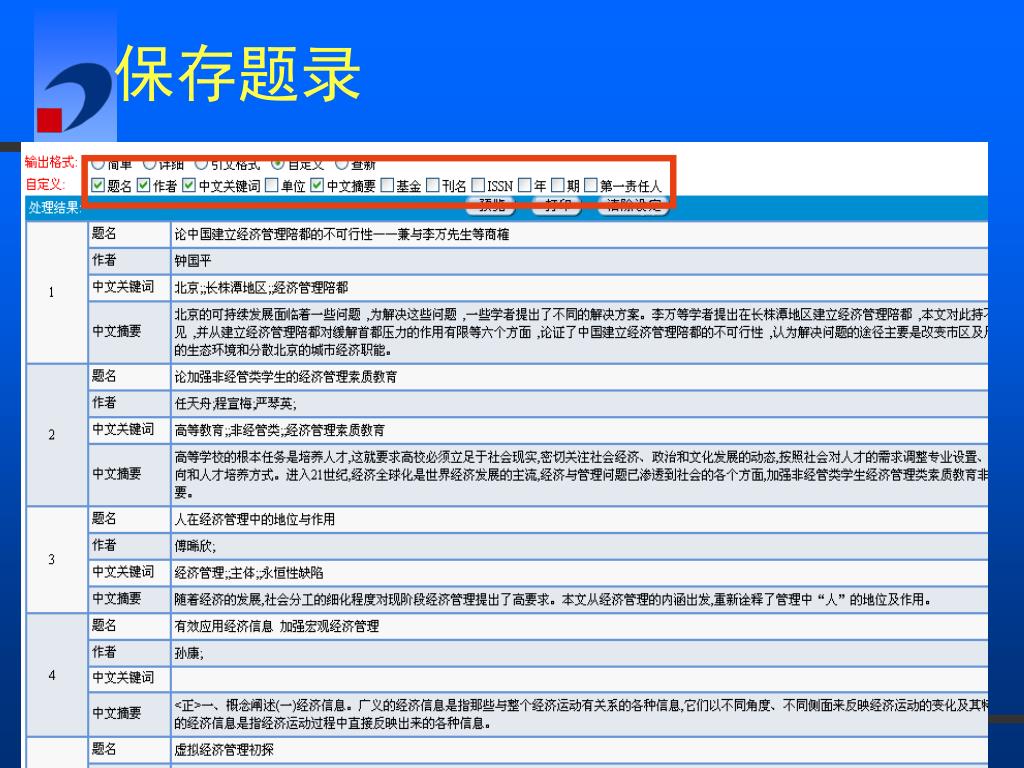This screenshot has height=768, width=1024.
Task: Click record number 4 cell
Action: pyautogui.click(x=57, y=675)
